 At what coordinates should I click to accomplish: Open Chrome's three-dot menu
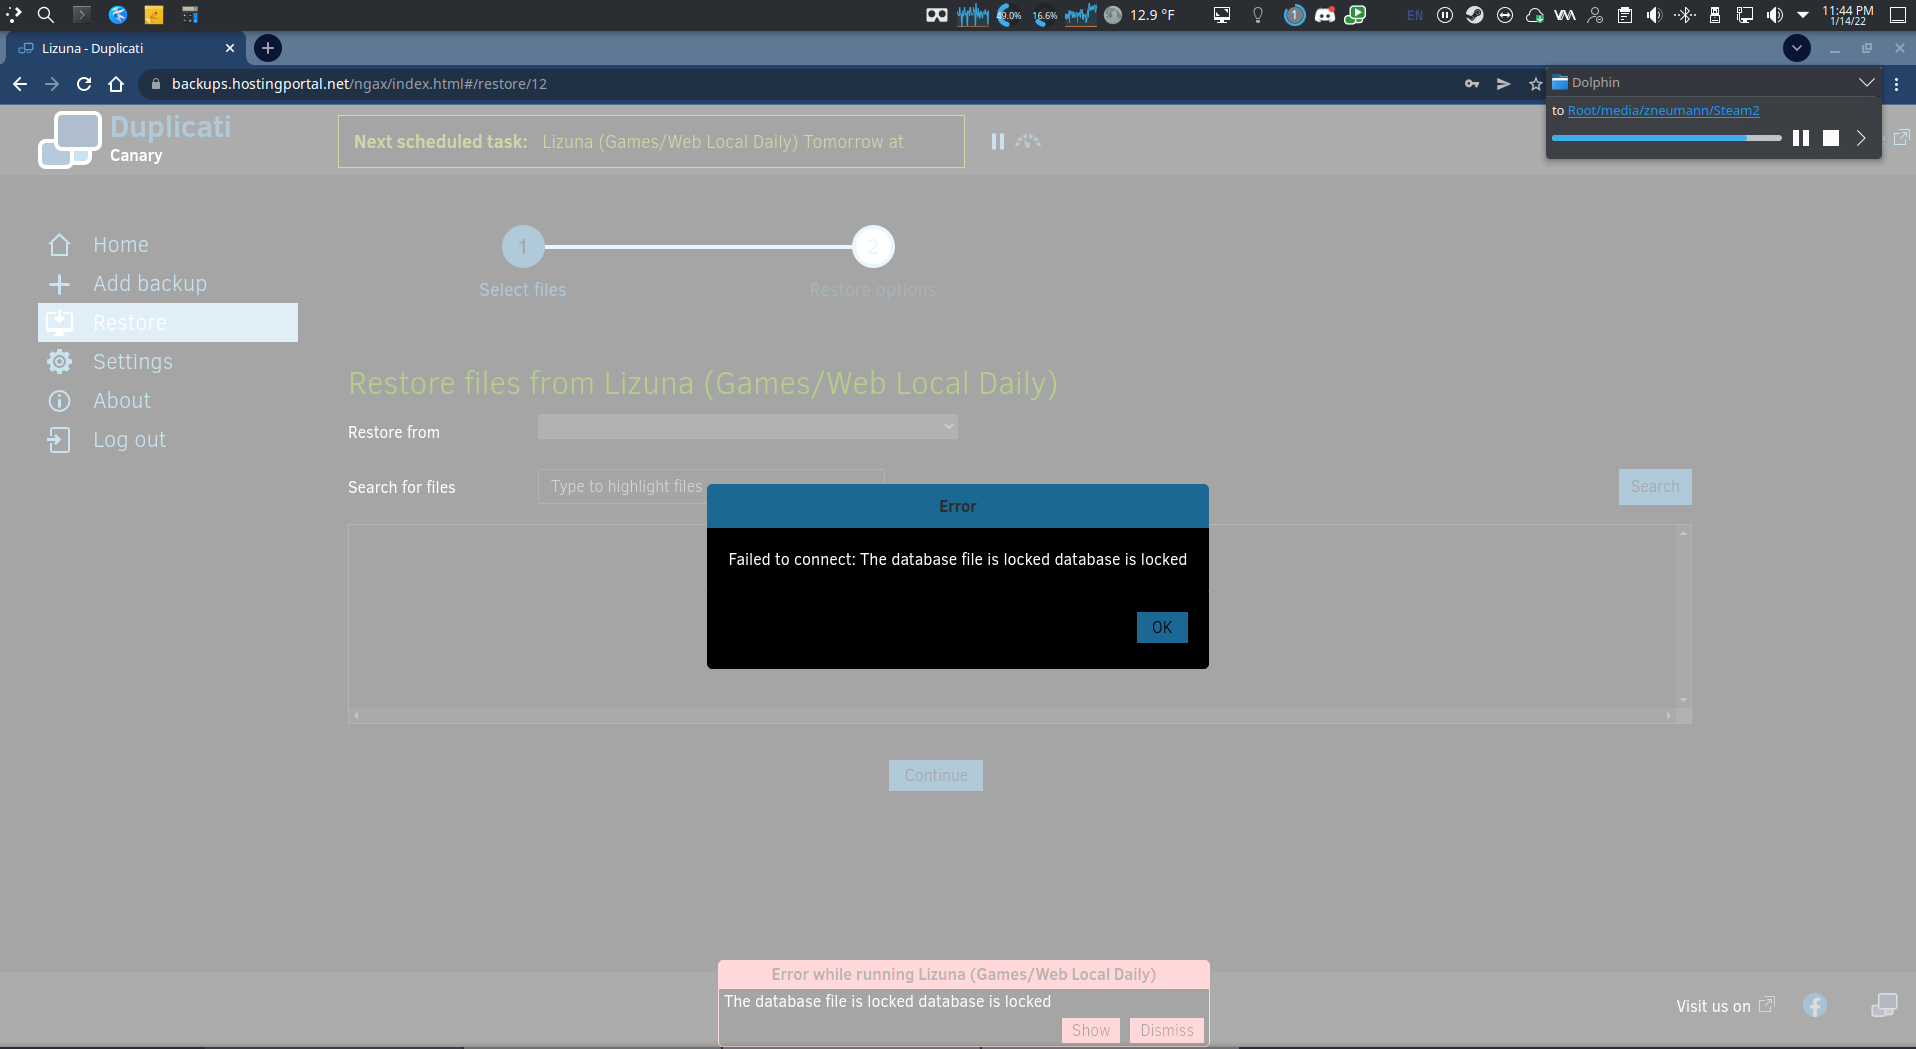coord(1898,84)
